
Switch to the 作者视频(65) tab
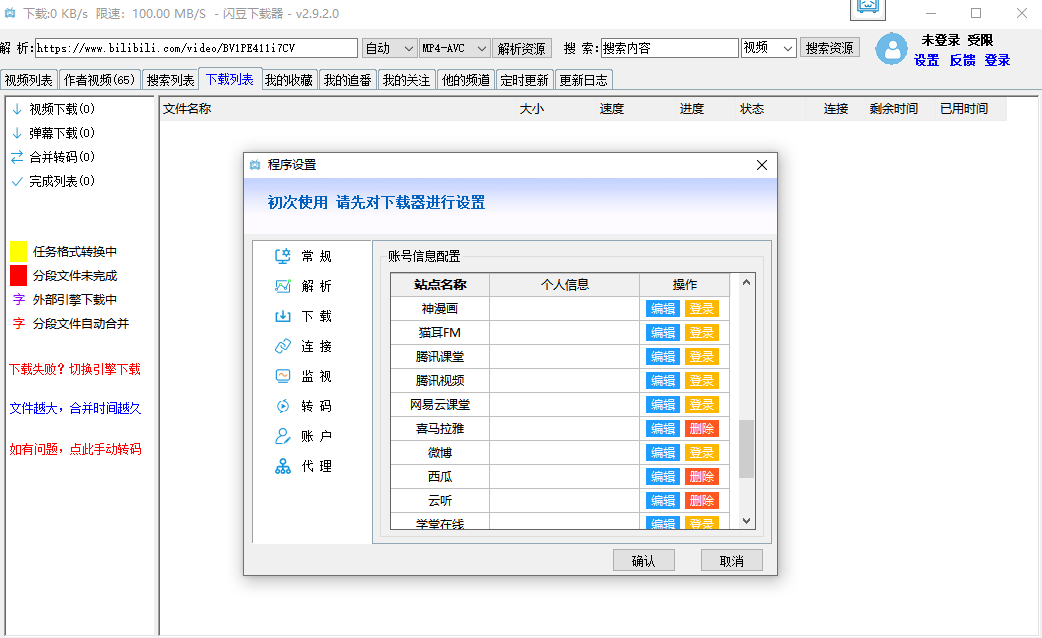tap(100, 80)
